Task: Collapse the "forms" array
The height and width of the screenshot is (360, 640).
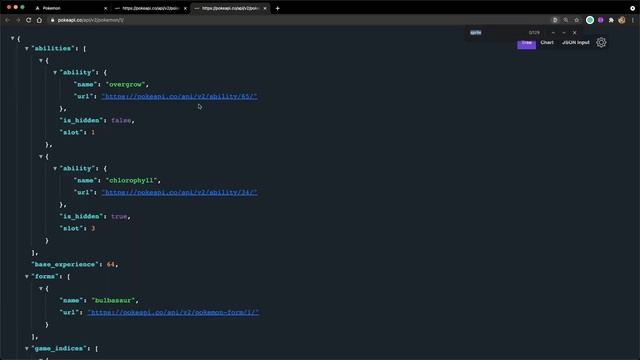Action: pos(27,276)
